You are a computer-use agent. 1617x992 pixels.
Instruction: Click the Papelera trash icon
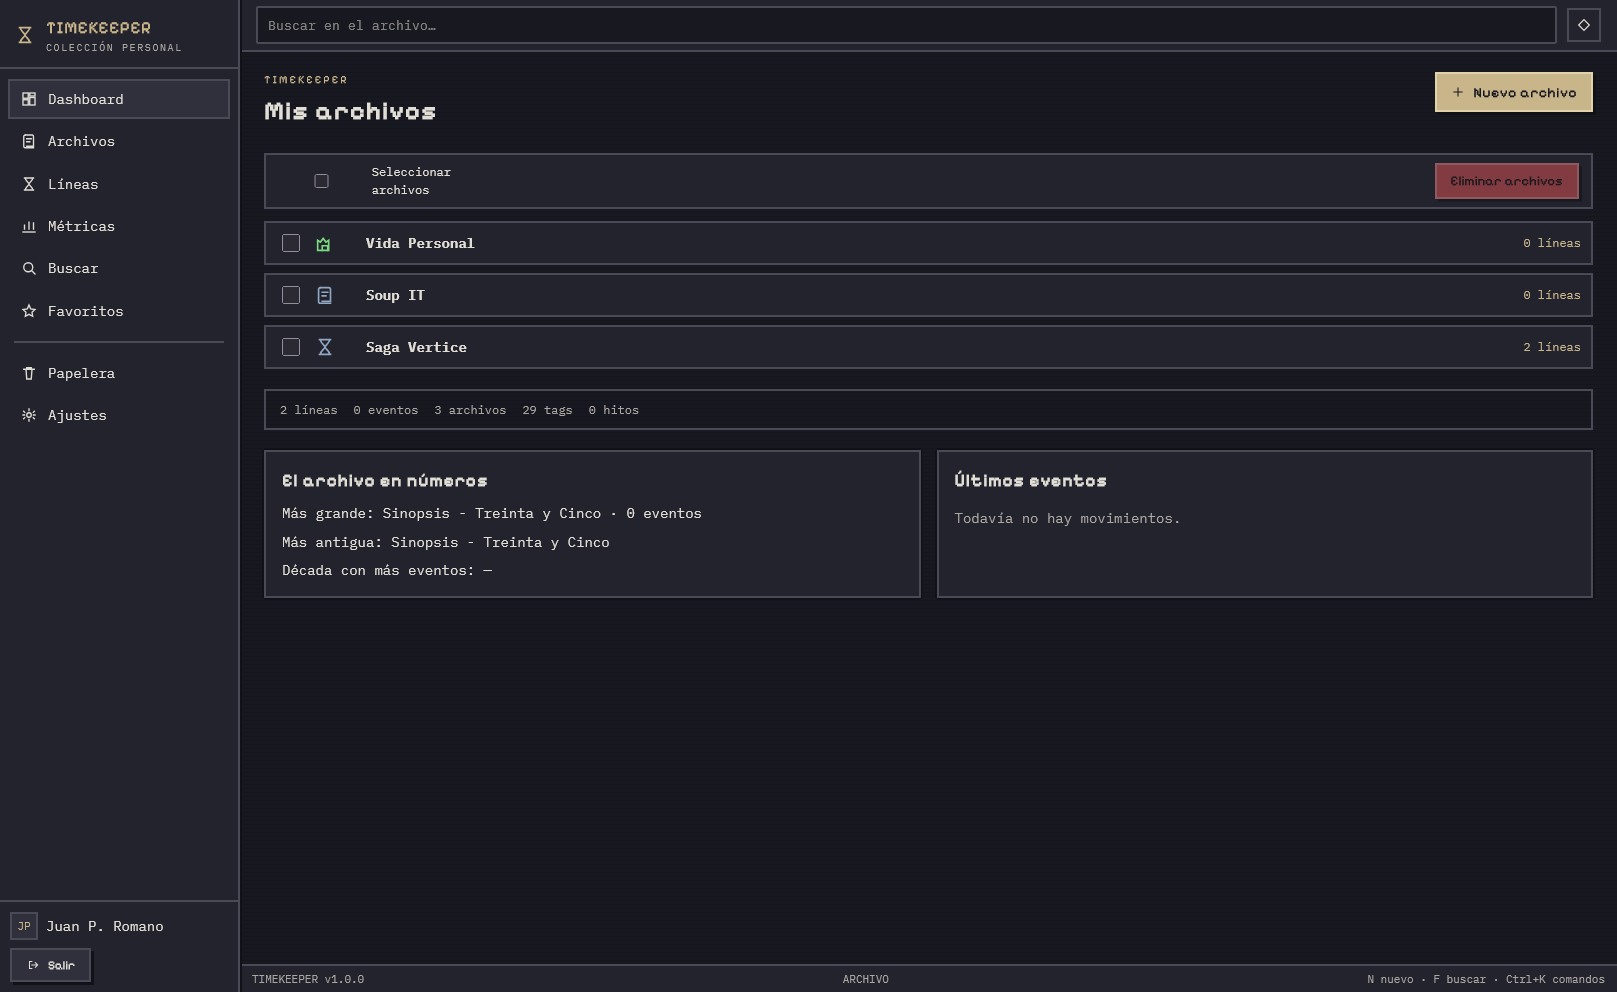click(x=29, y=373)
